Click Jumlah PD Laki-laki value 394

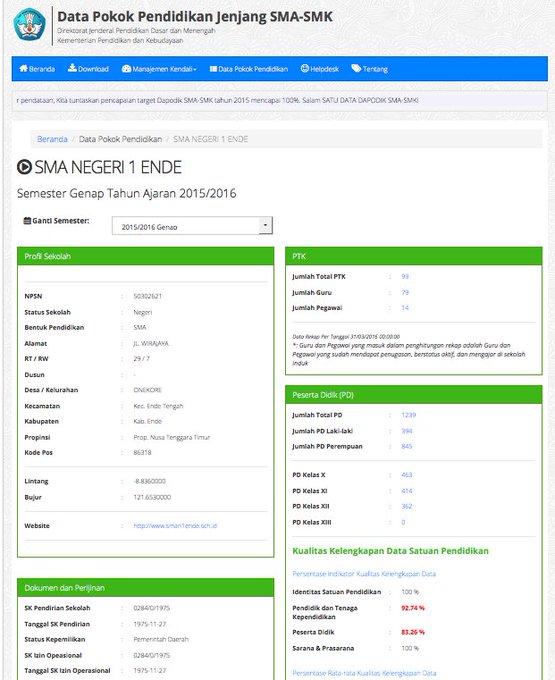(407, 431)
